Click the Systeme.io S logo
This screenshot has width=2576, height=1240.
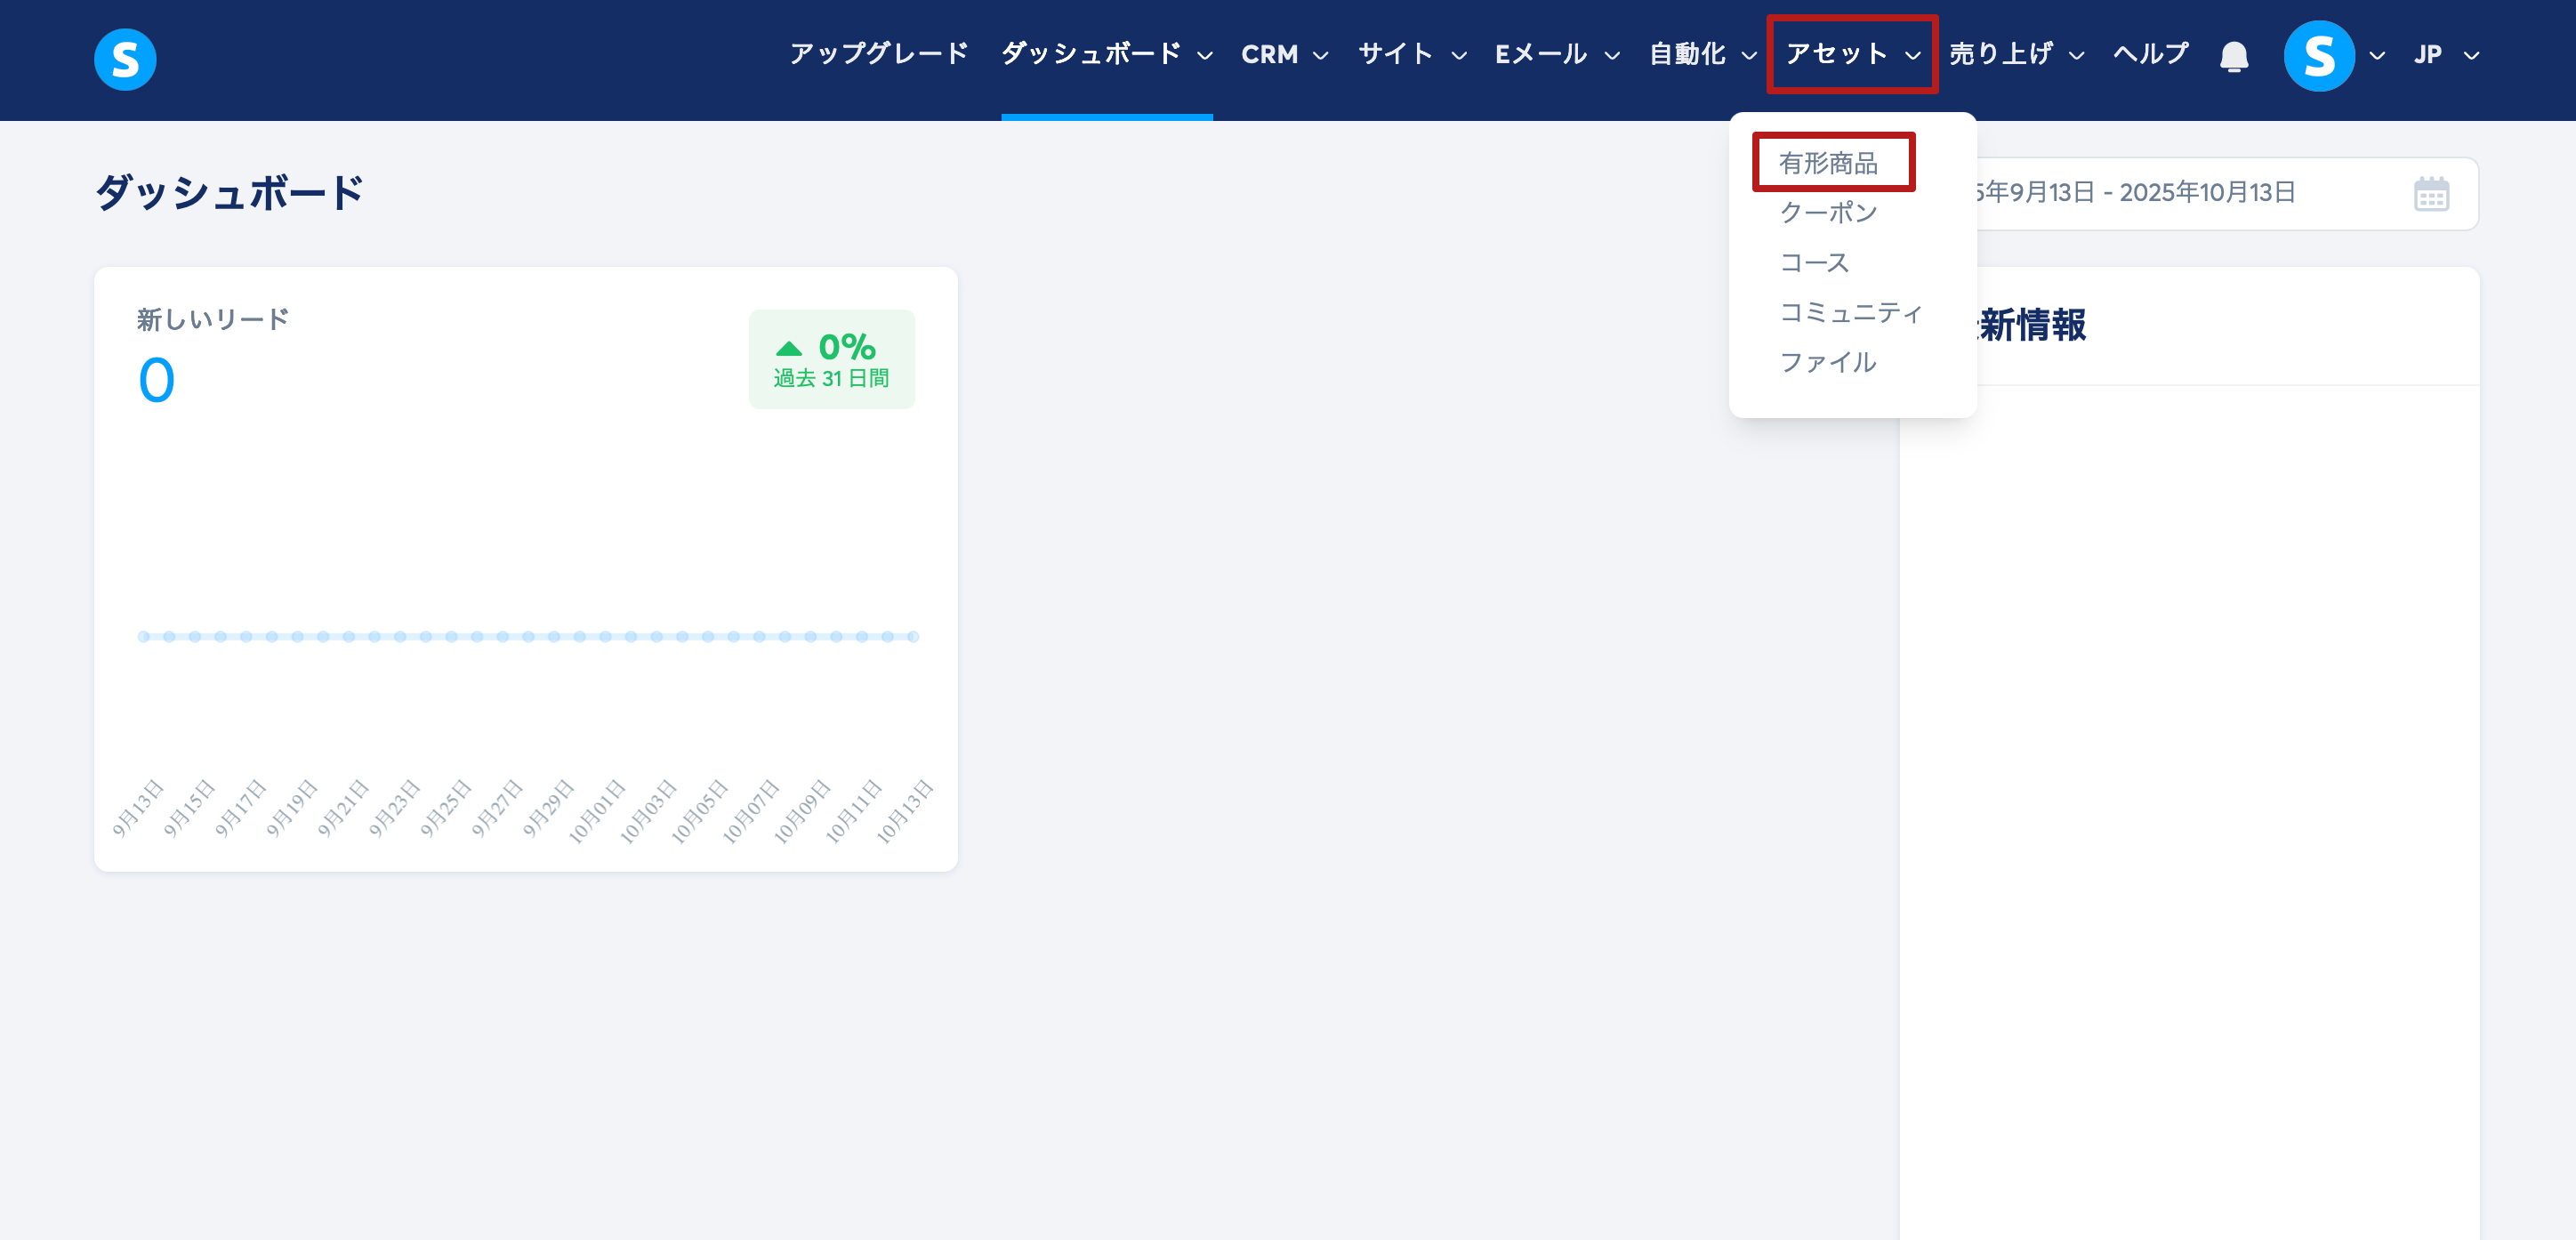tap(125, 59)
